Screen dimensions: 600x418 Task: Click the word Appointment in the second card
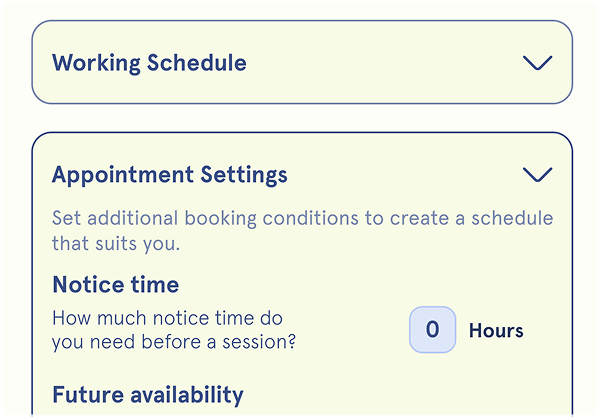click(120, 175)
